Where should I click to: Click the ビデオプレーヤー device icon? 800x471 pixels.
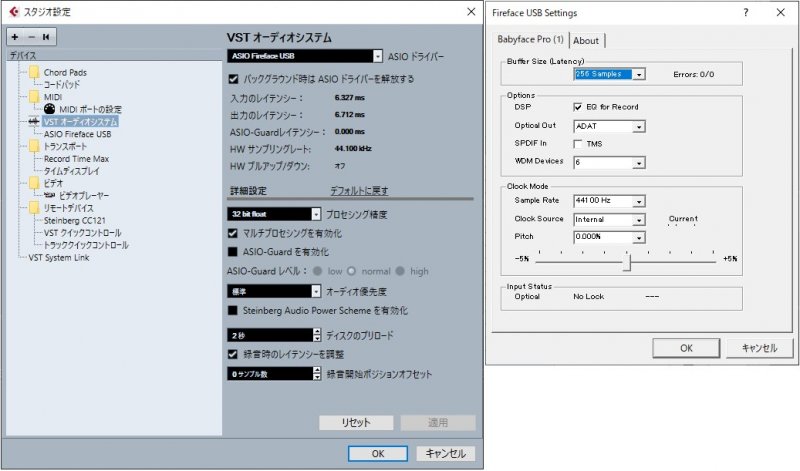coord(49,195)
